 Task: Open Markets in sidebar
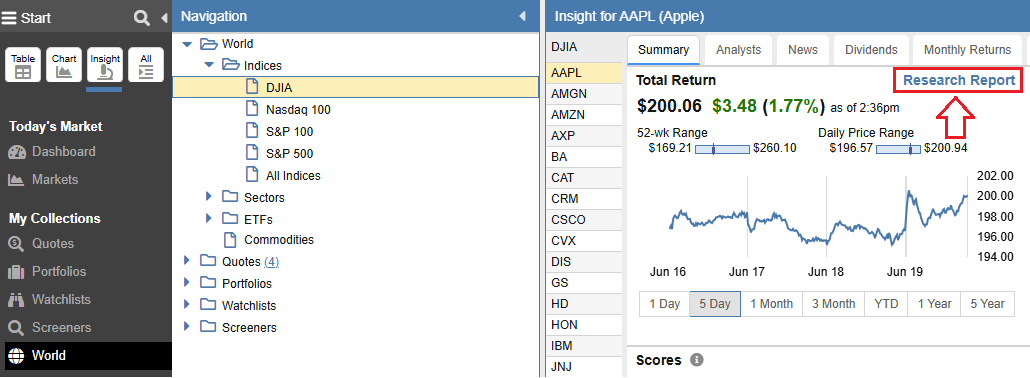43,179
